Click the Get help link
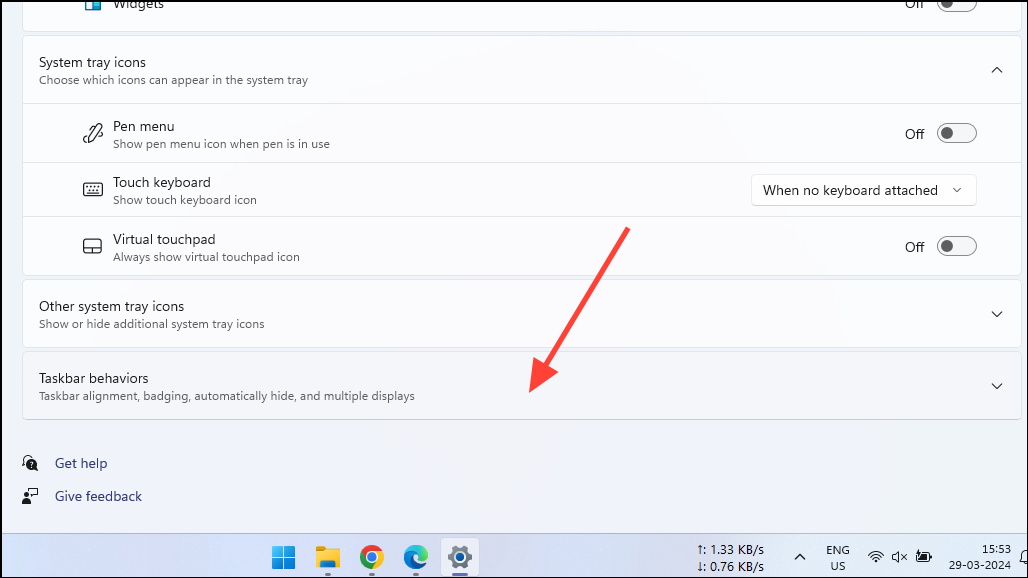This screenshot has width=1028, height=578. pyautogui.click(x=81, y=463)
